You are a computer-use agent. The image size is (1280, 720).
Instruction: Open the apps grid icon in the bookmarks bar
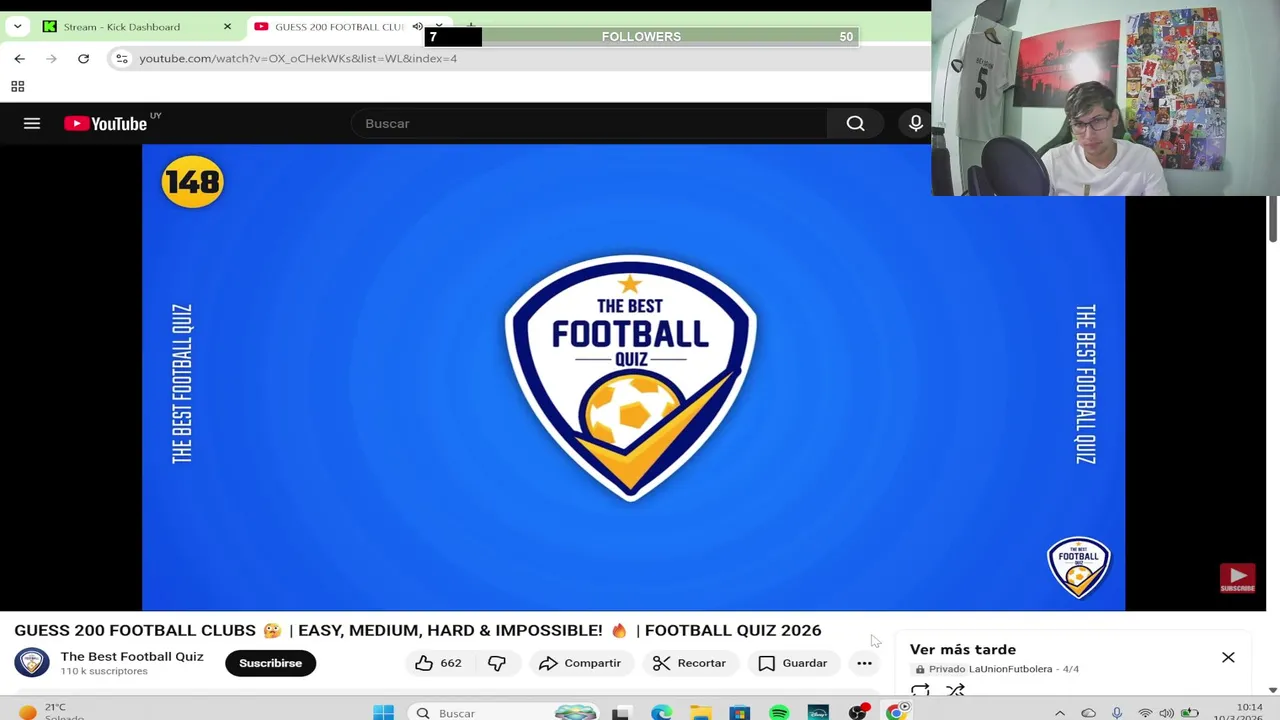coord(17,87)
